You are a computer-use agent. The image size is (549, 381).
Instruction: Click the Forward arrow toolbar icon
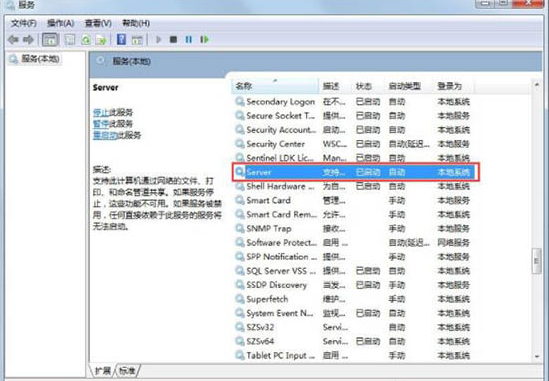click(x=29, y=40)
